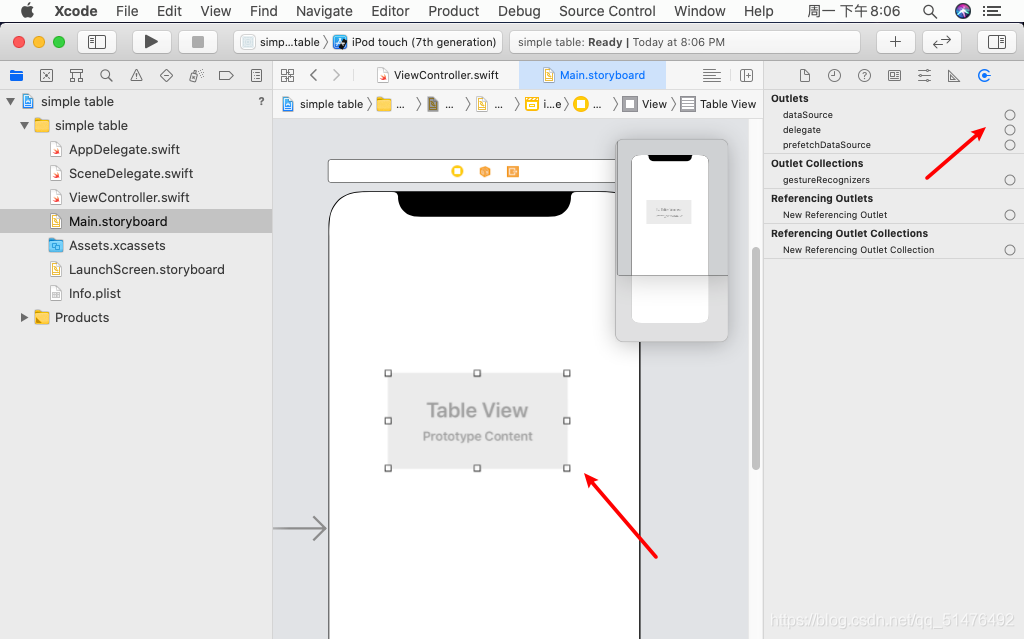
Task: Click the gestureRecognizers connection circle
Action: 1010,180
